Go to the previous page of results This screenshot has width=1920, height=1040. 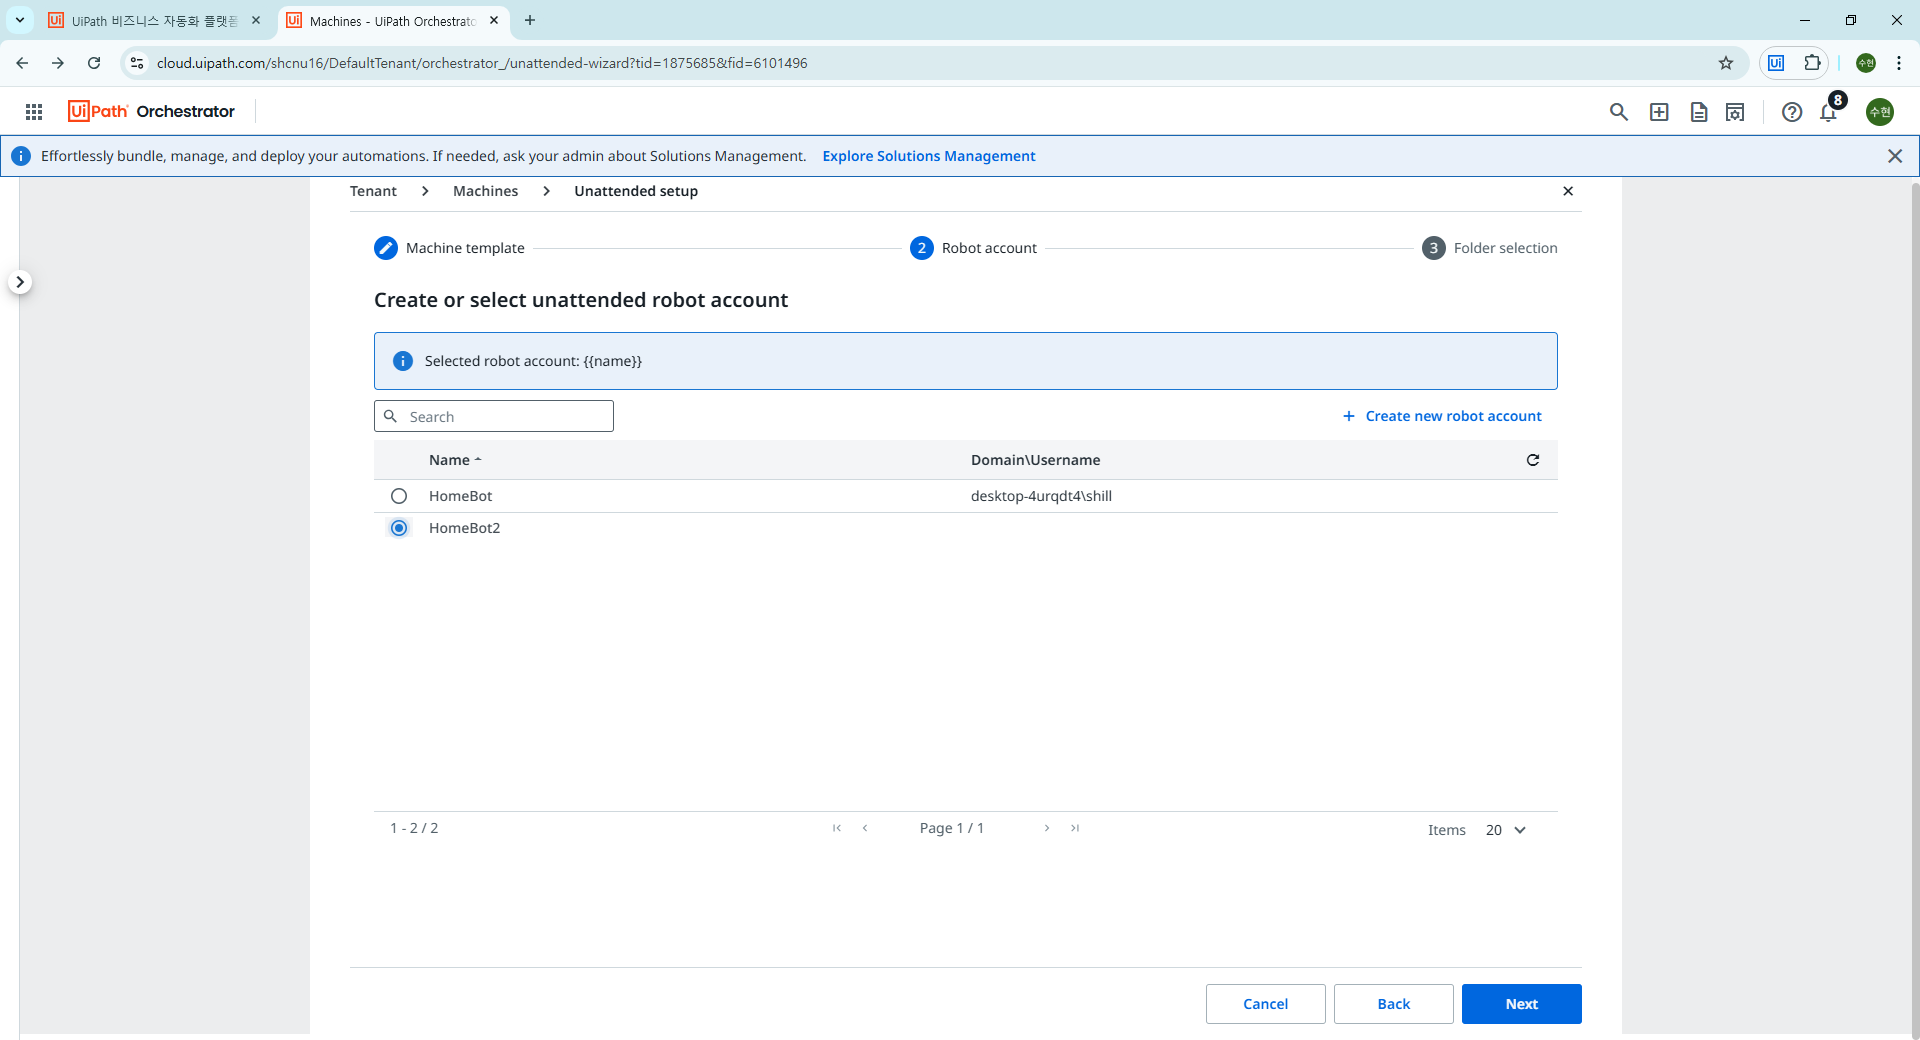(865, 828)
